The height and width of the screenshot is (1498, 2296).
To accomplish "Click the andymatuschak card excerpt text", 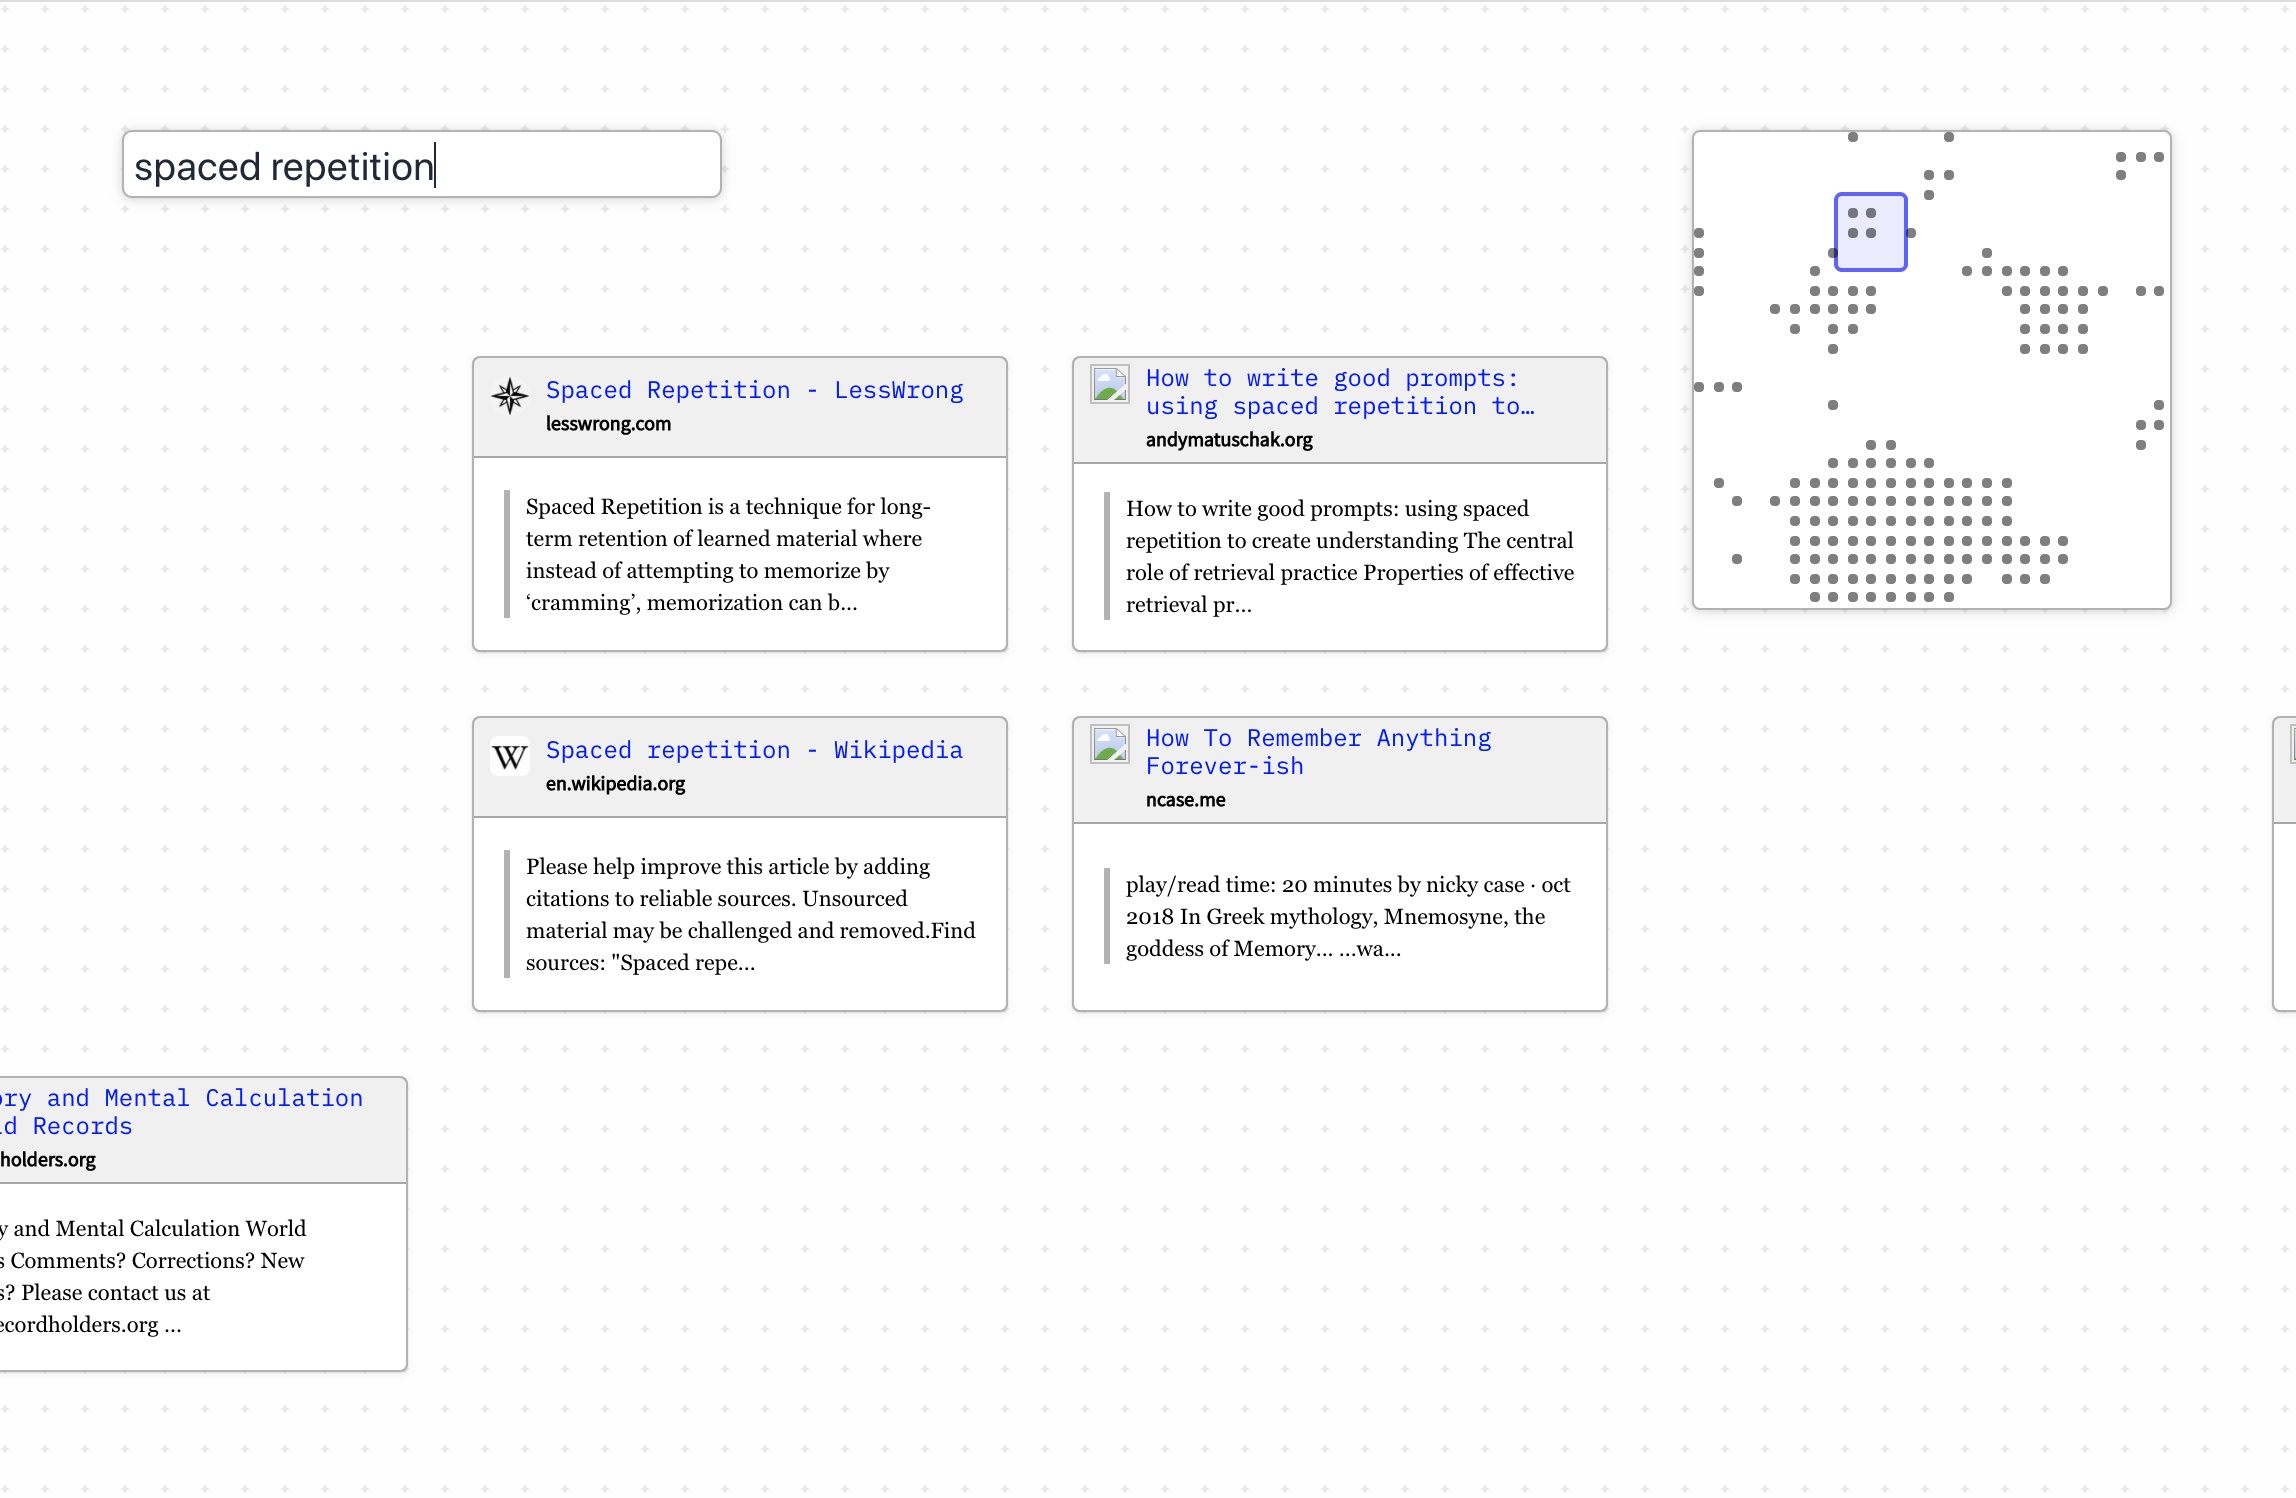I will pos(1348,556).
